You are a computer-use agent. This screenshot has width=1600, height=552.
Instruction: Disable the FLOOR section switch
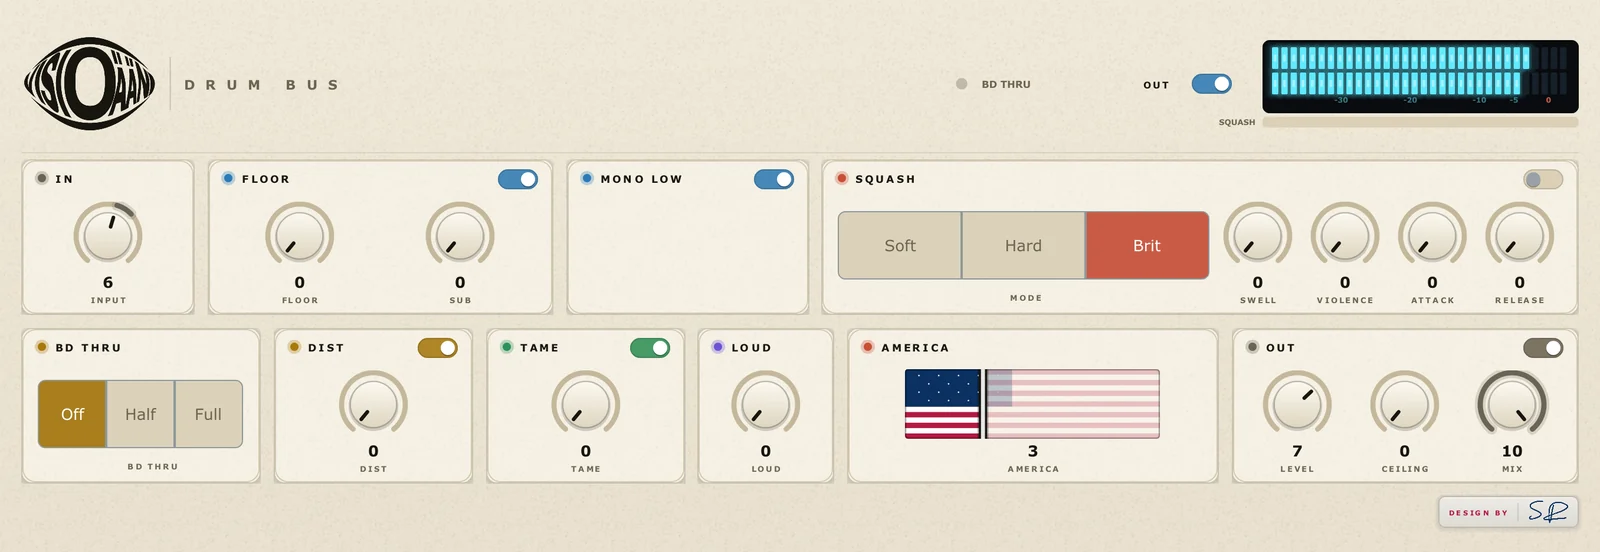pos(518,179)
